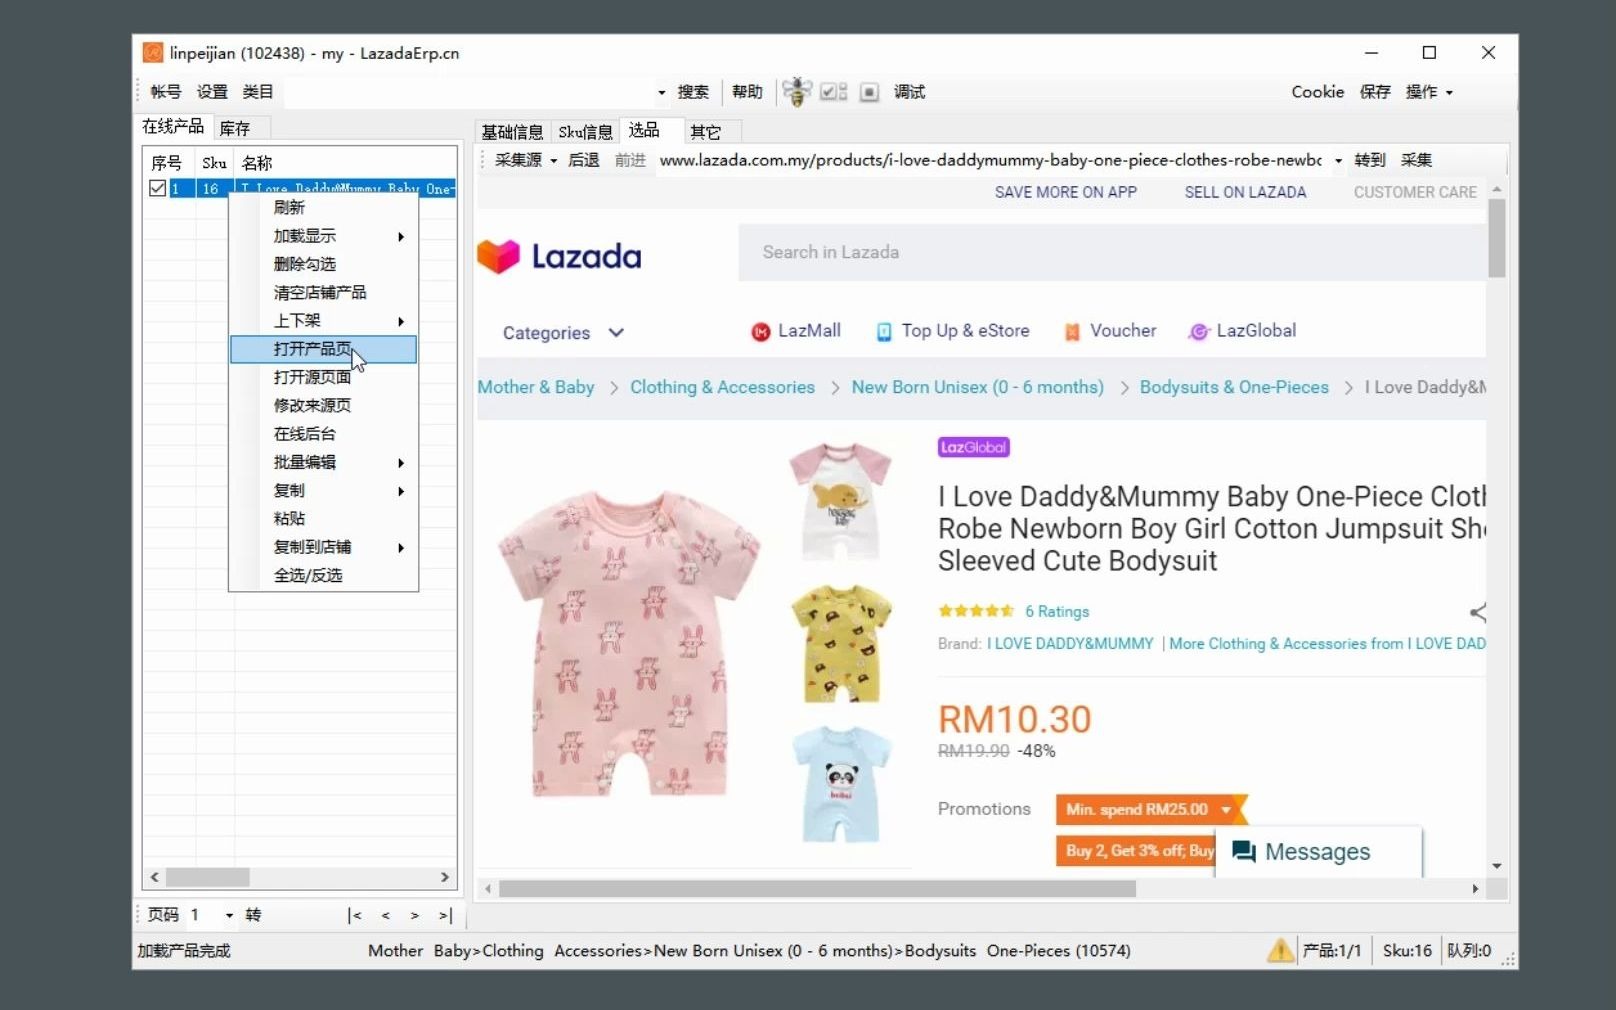
Task: Click the LazGlobal icon in the navigation
Action: (x=1198, y=332)
